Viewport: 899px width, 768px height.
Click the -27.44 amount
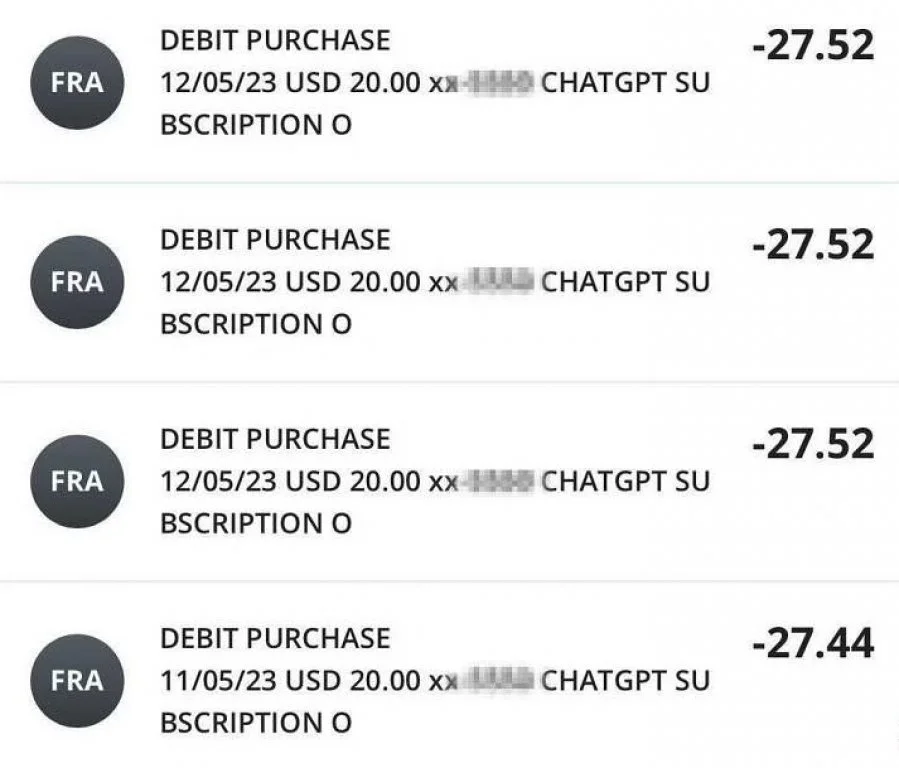coord(813,644)
